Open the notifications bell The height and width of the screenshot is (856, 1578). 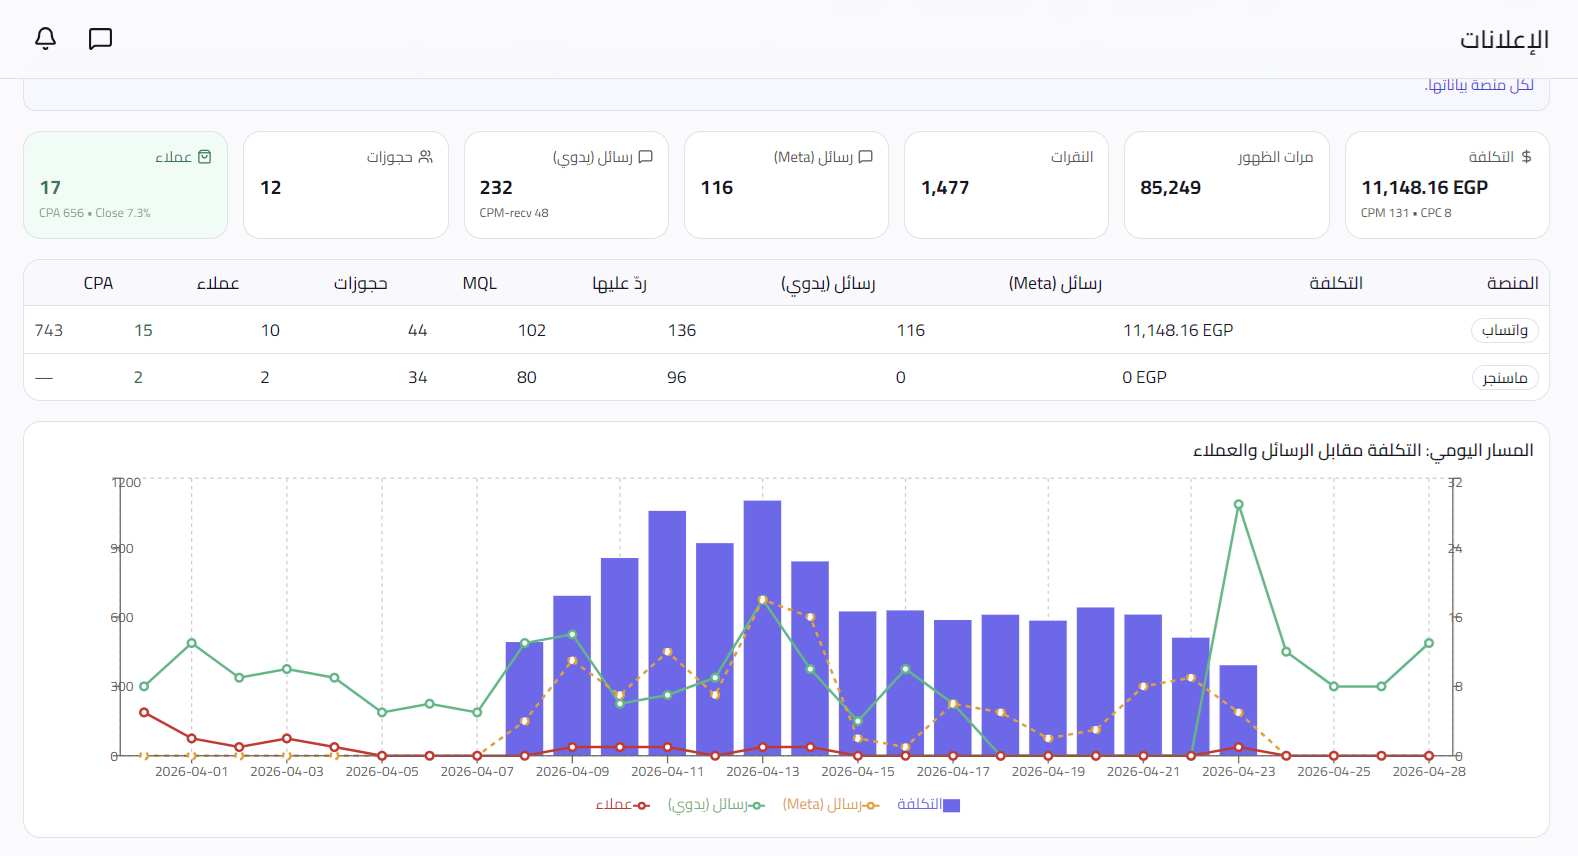[x=45, y=38]
